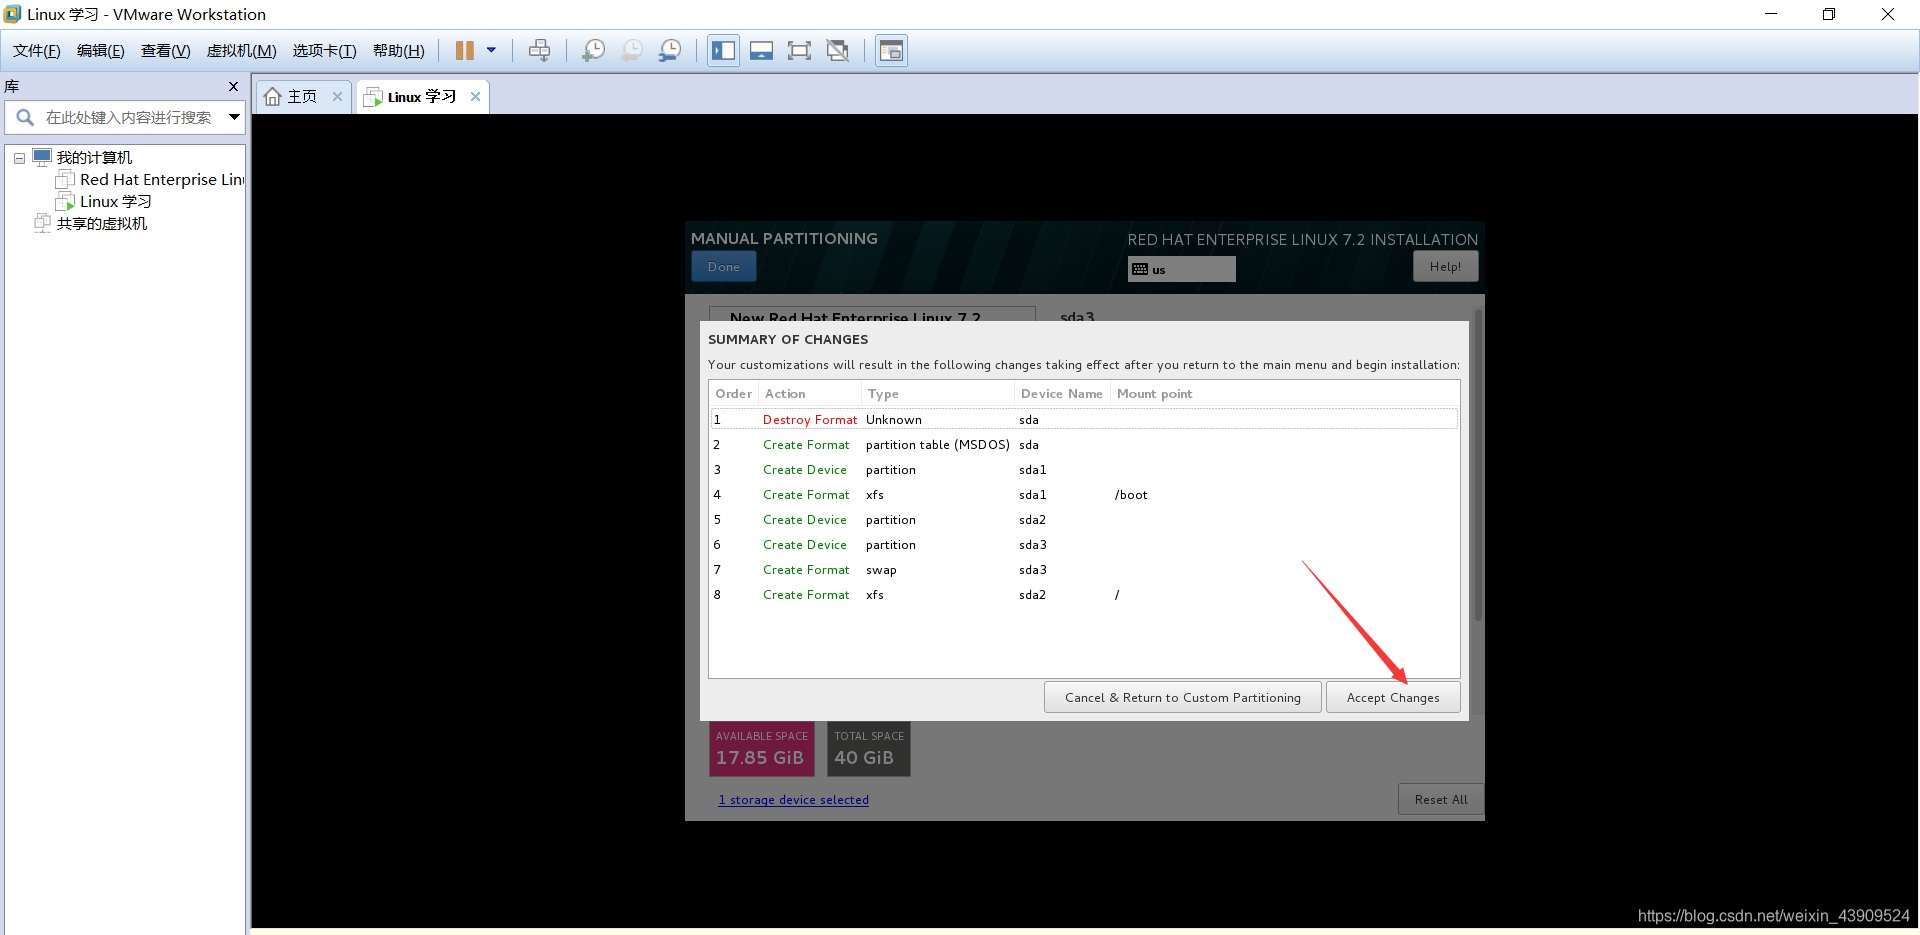
Task: Click the Done button in Manual Partitioning
Action: [x=724, y=267]
